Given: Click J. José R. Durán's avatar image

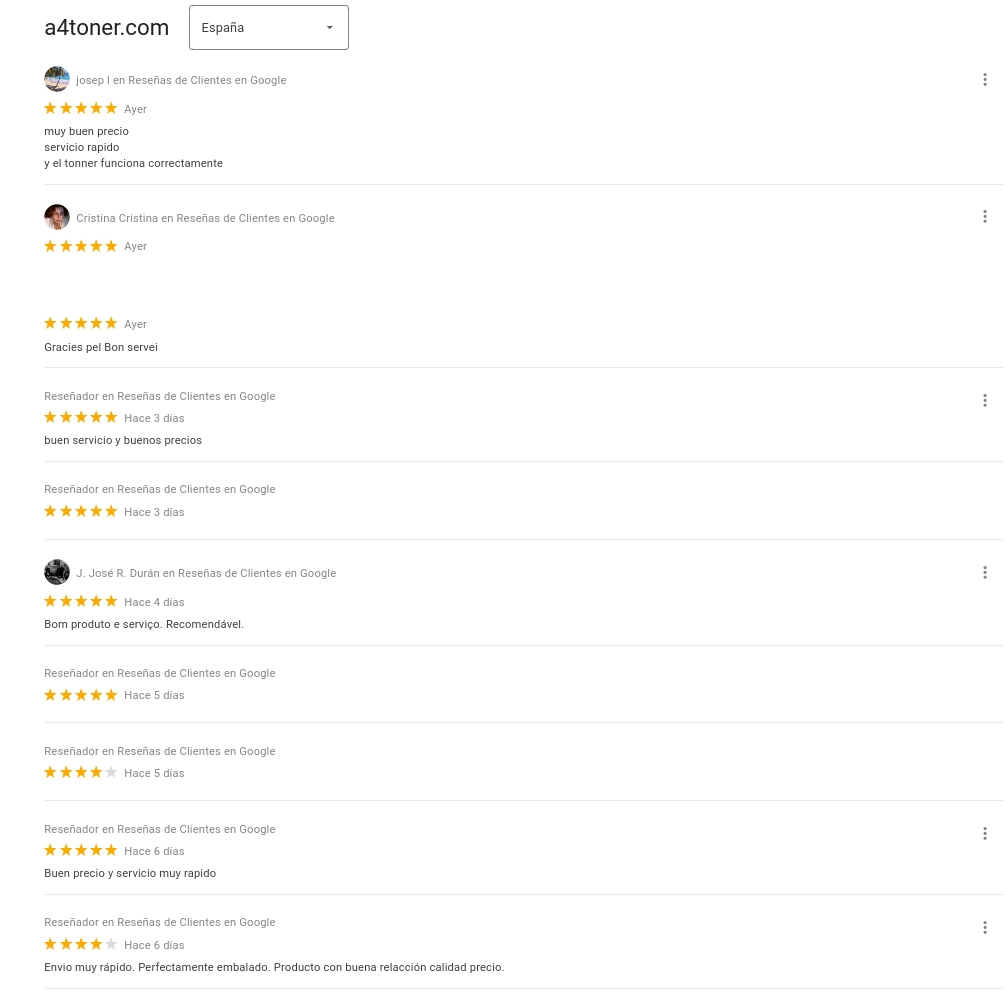Looking at the screenshot, I should pyautogui.click(x=57, y=572).
